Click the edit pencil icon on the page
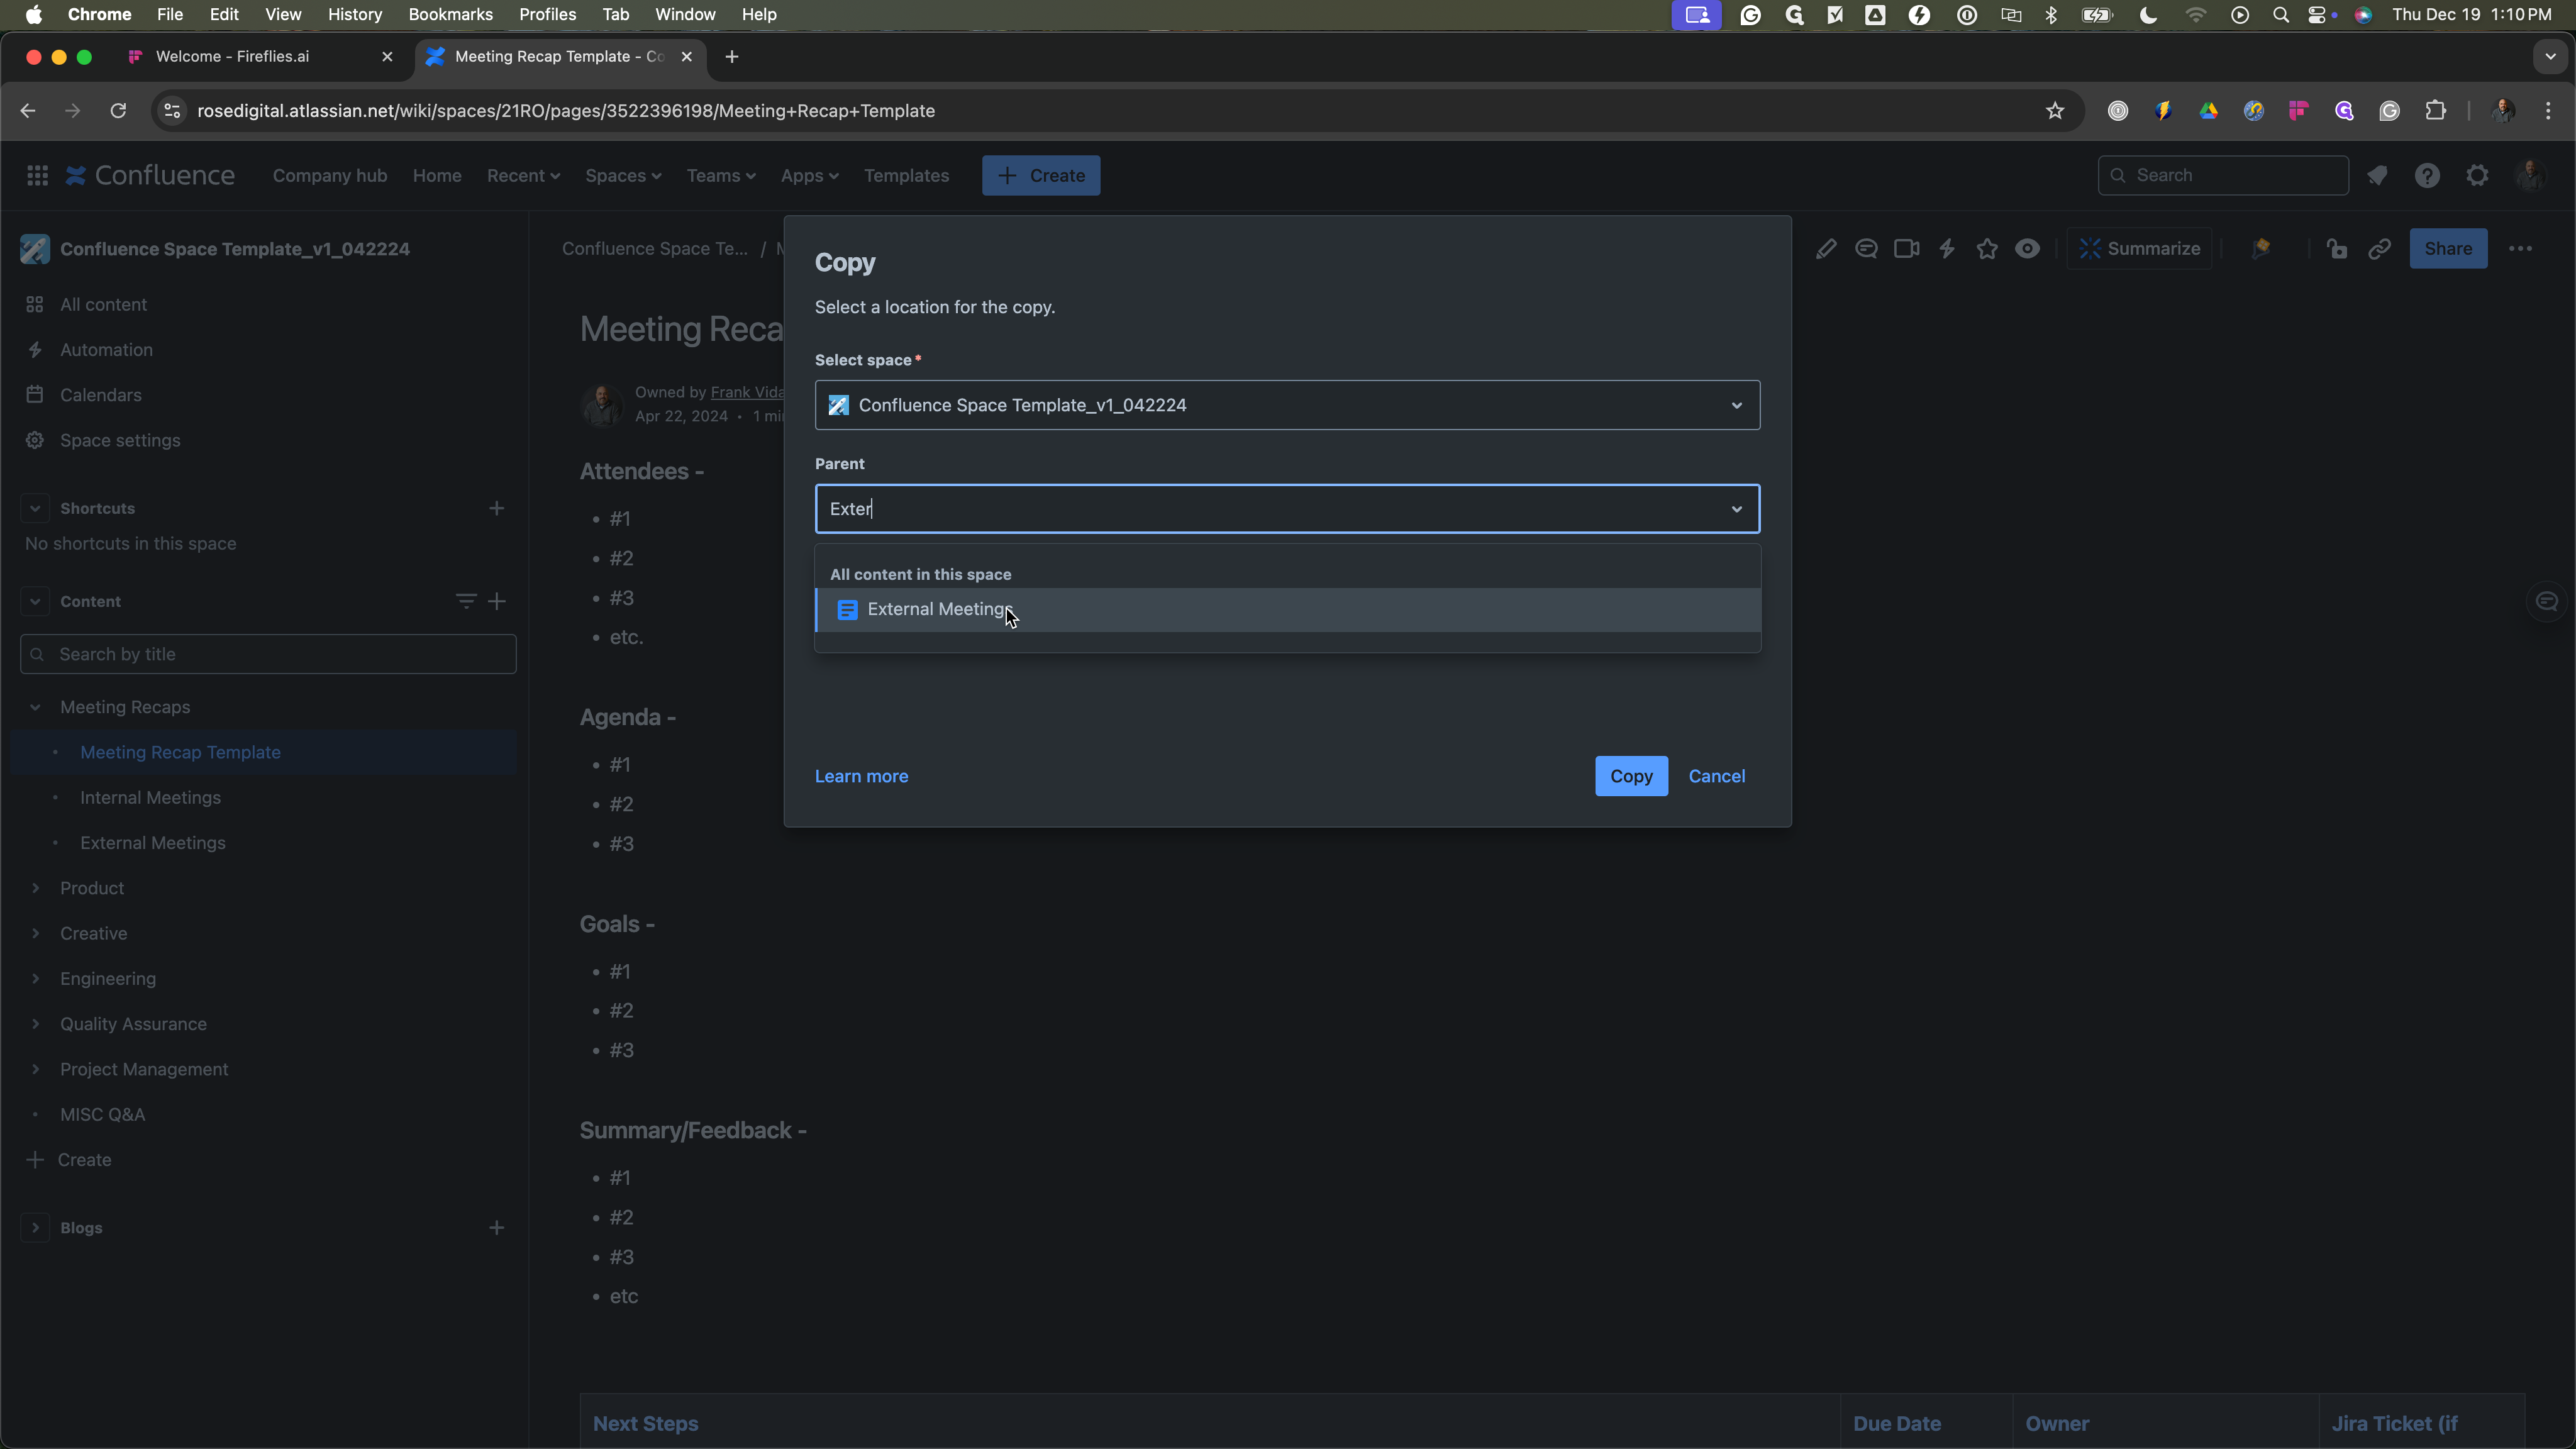 tap(1826, 249)
